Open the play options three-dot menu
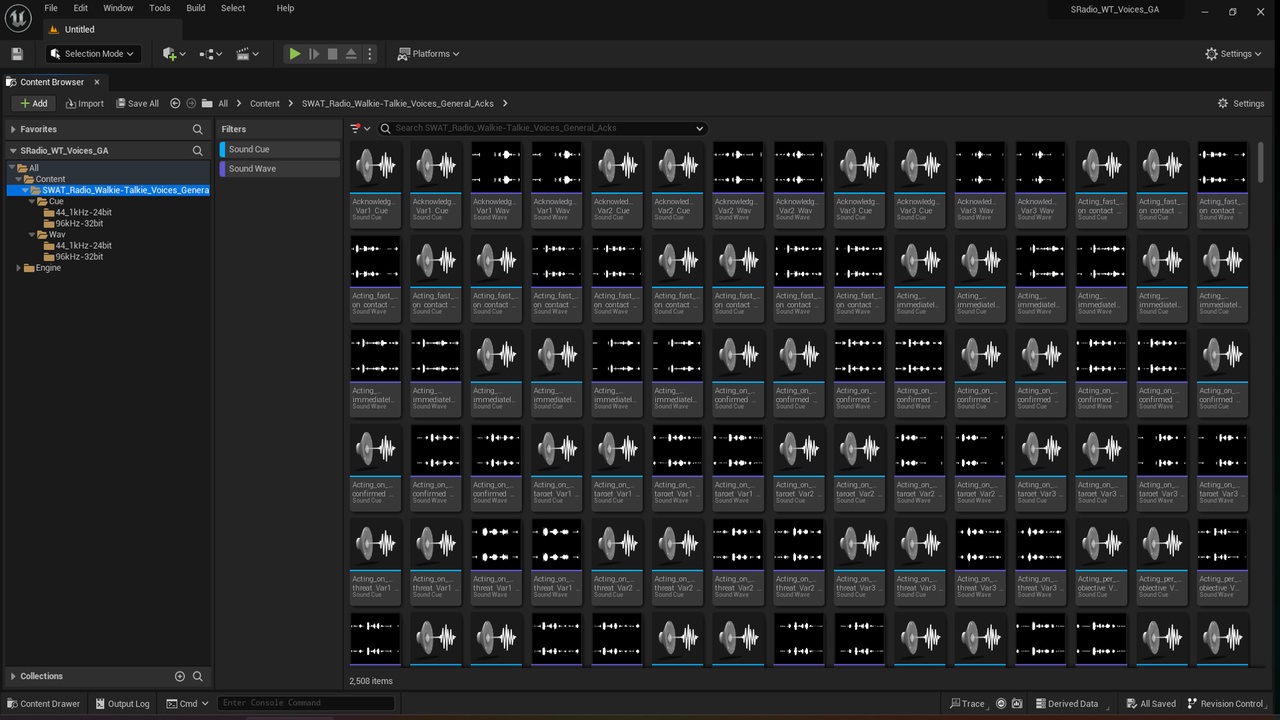The width and height of the screenshot is (1280, 720). (x=370, y=54)
